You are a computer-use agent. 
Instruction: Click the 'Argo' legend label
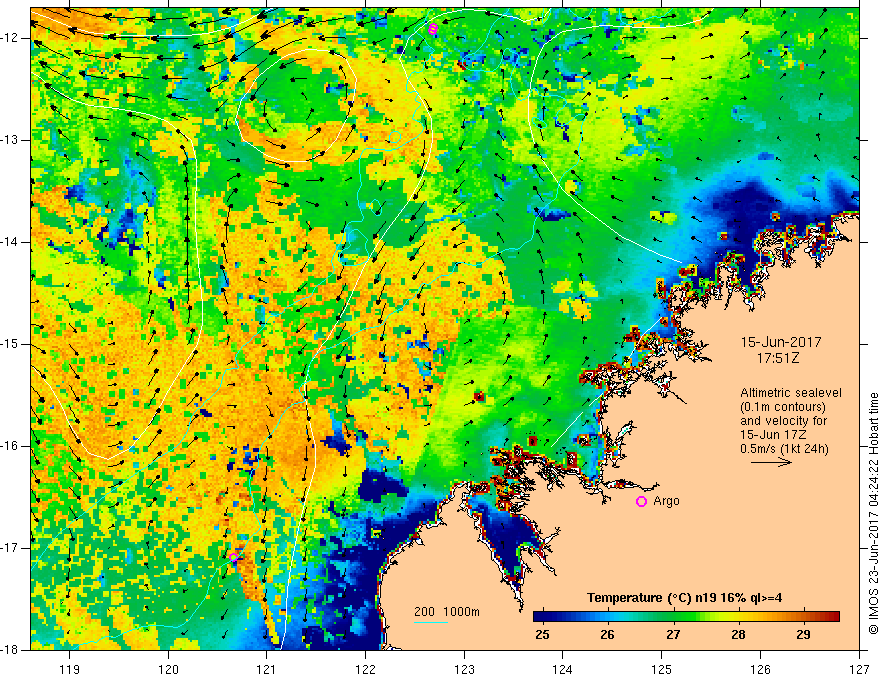coord(666,501)
